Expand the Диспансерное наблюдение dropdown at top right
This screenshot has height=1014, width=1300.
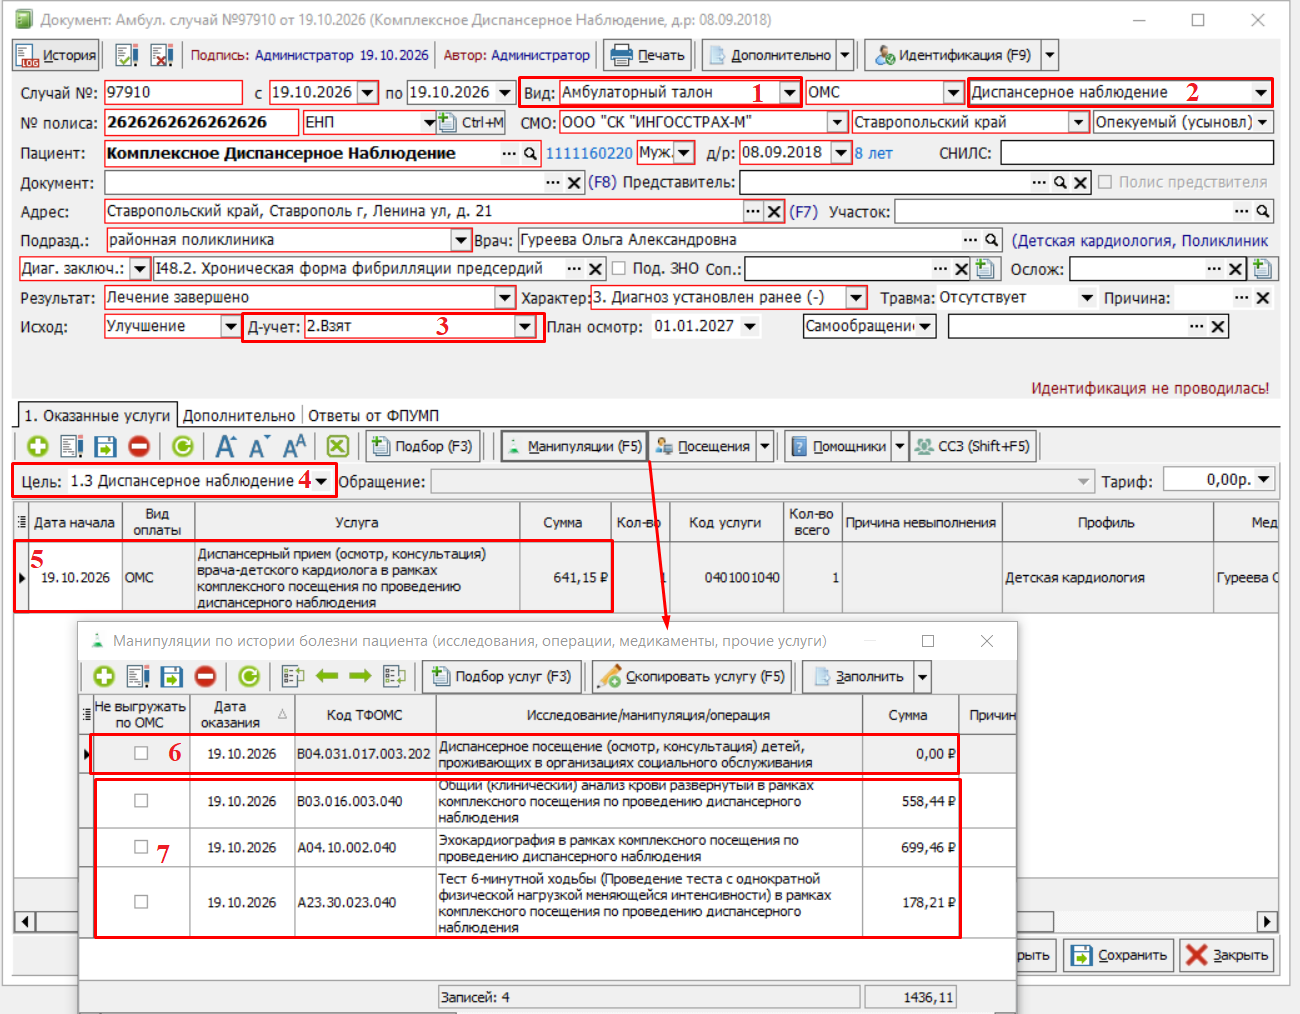1260,93
